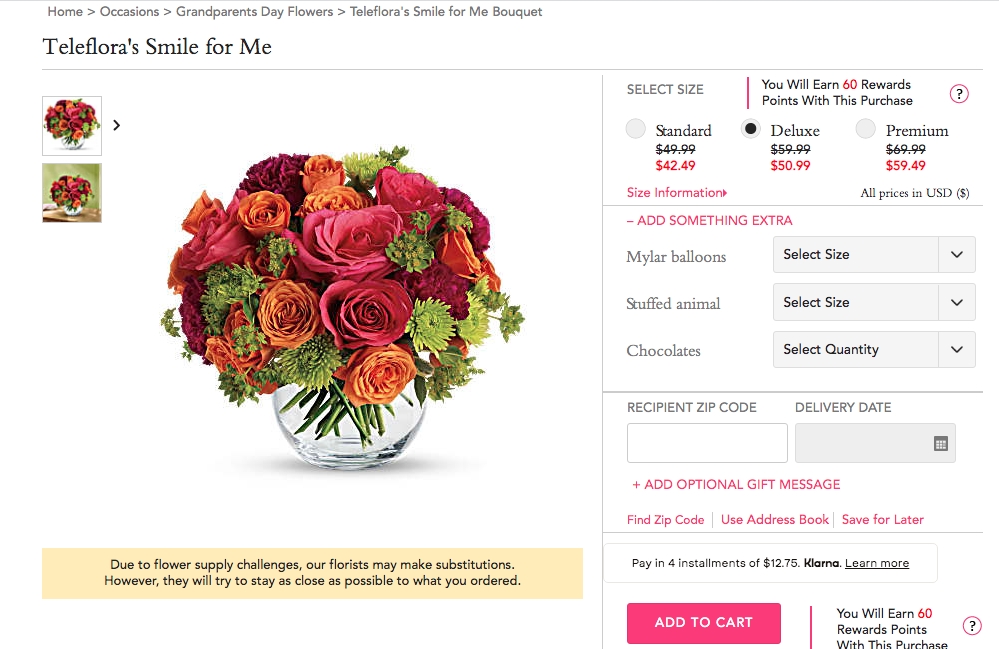Click ADD TO CART

click(703, 622)
